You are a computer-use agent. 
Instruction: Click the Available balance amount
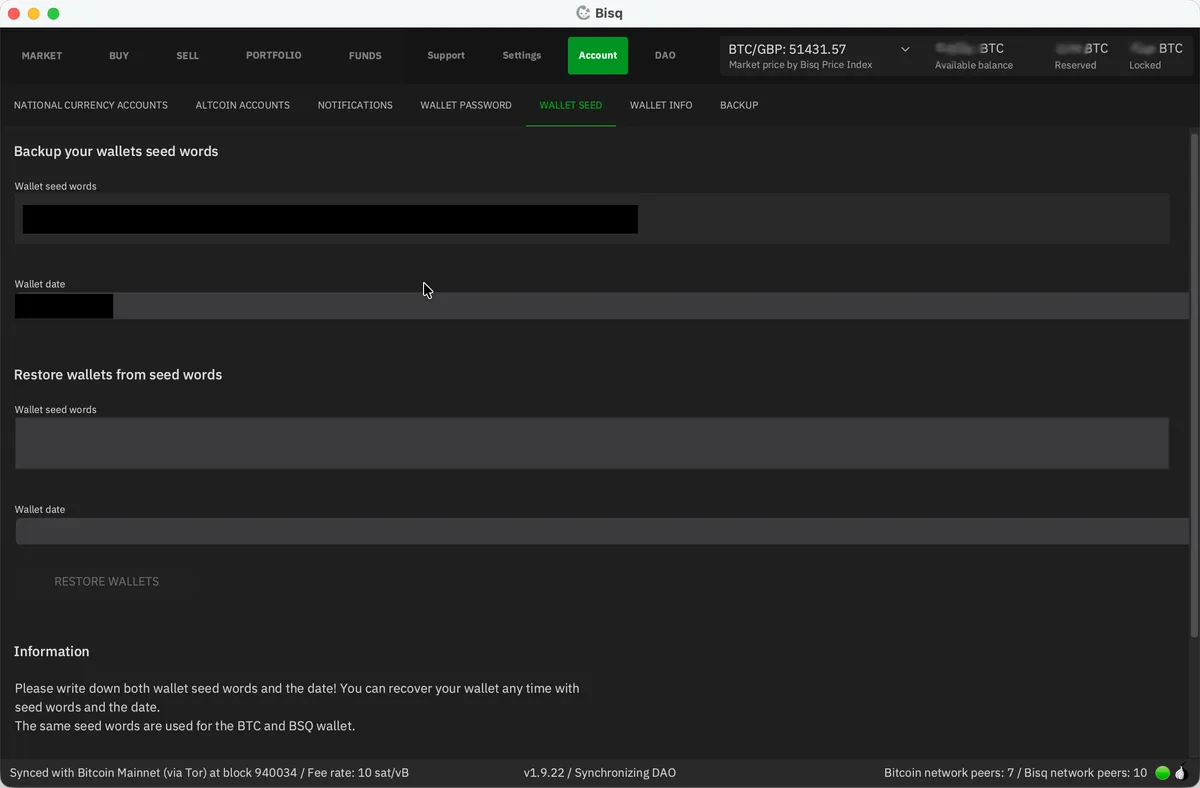click(970, 49)
